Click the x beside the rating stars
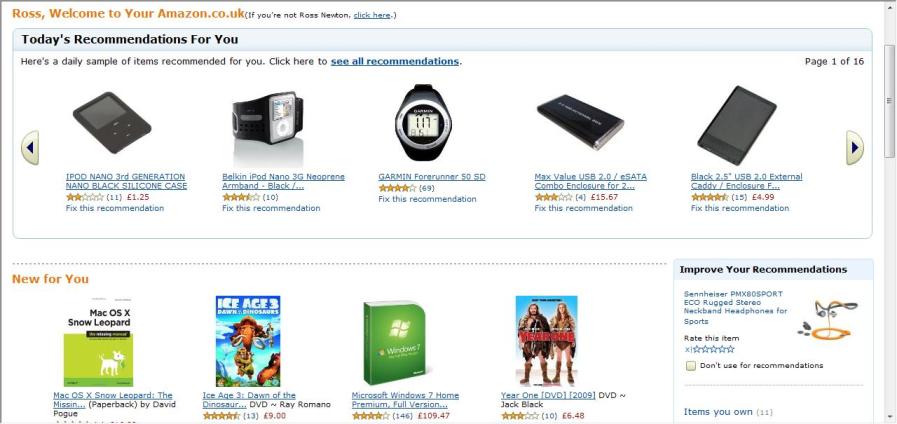This screenshot has height=424, width=897. pyautogui.click(x=688, y=349)
